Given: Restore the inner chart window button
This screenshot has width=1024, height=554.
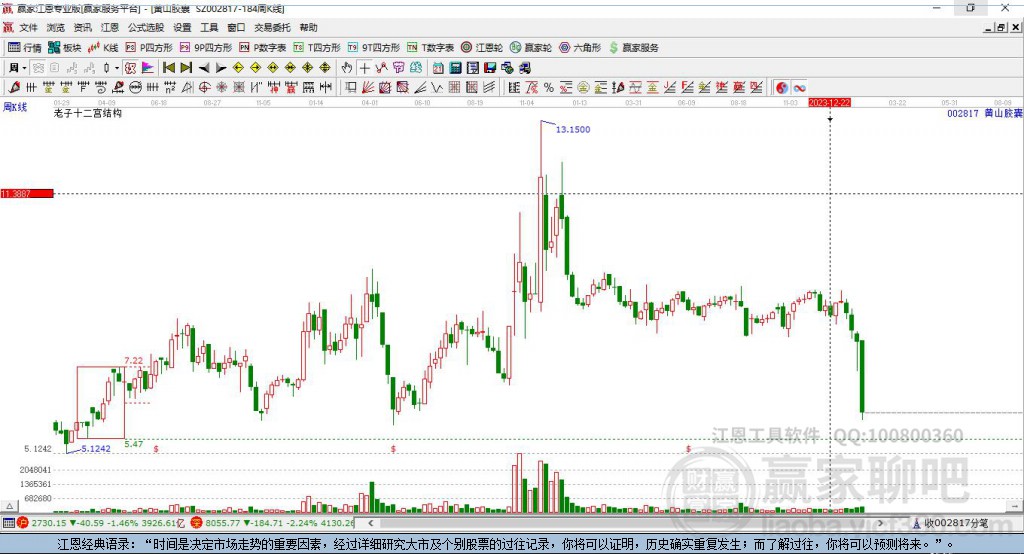Looking at the screenshot, I should tap(1001, 27).
